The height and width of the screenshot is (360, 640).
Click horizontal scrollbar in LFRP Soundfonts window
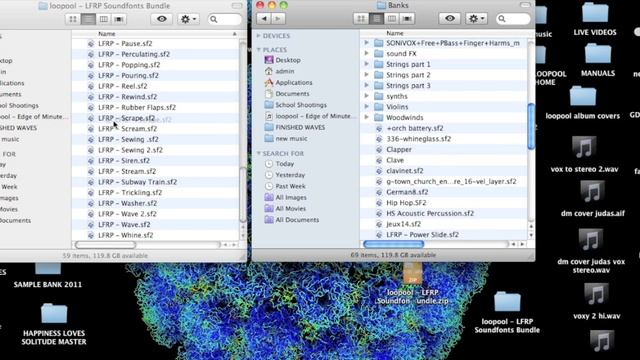click(105, 245)
